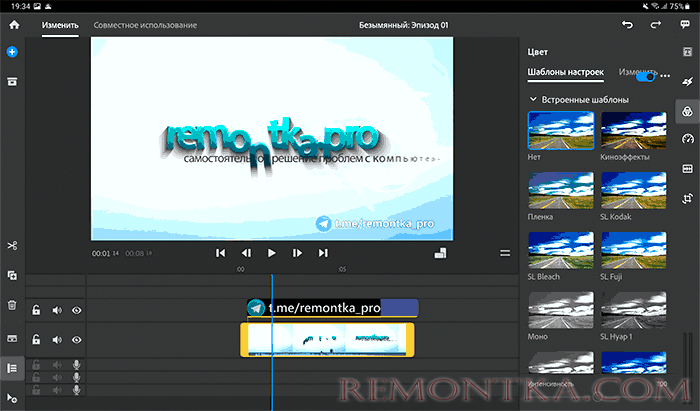The image size is (700, 411).
Task: Duplicate the selected clip icon
Action: coord(12,275)
